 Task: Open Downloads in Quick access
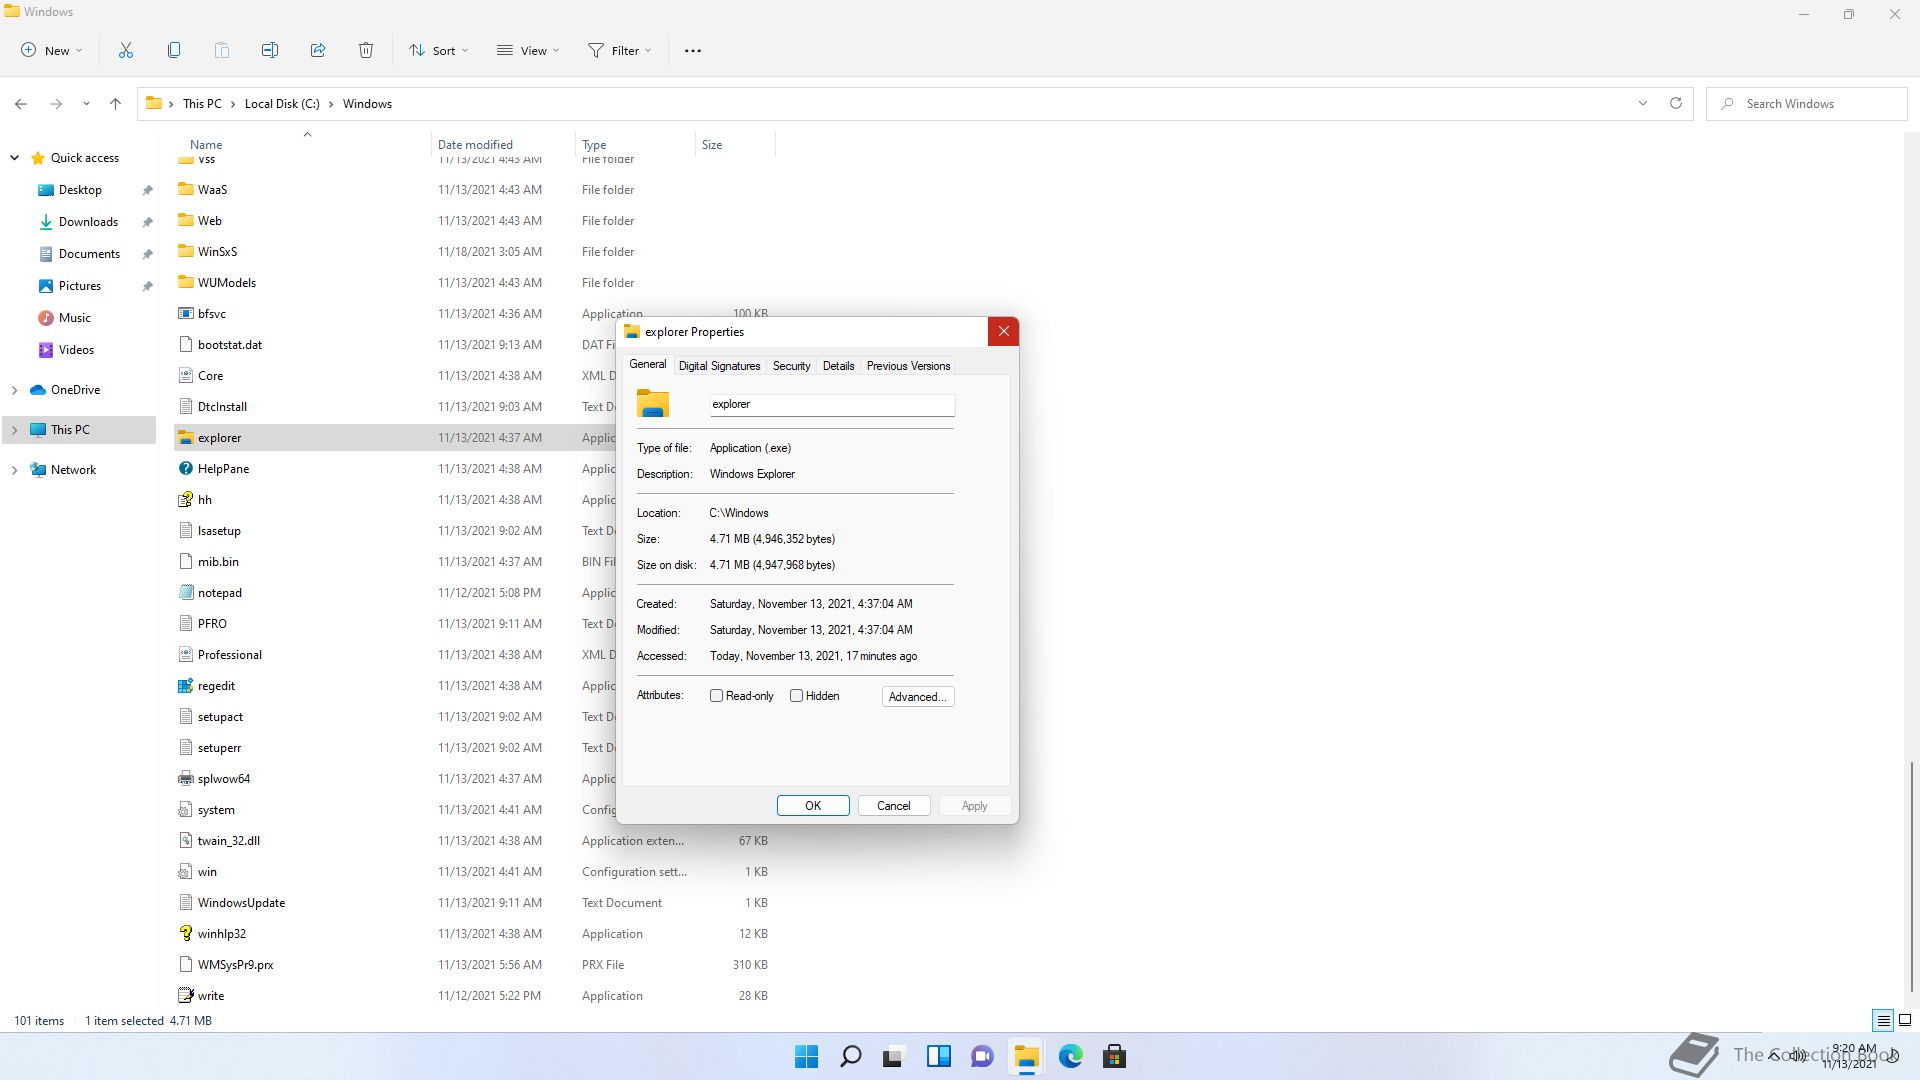pos(88,222)
